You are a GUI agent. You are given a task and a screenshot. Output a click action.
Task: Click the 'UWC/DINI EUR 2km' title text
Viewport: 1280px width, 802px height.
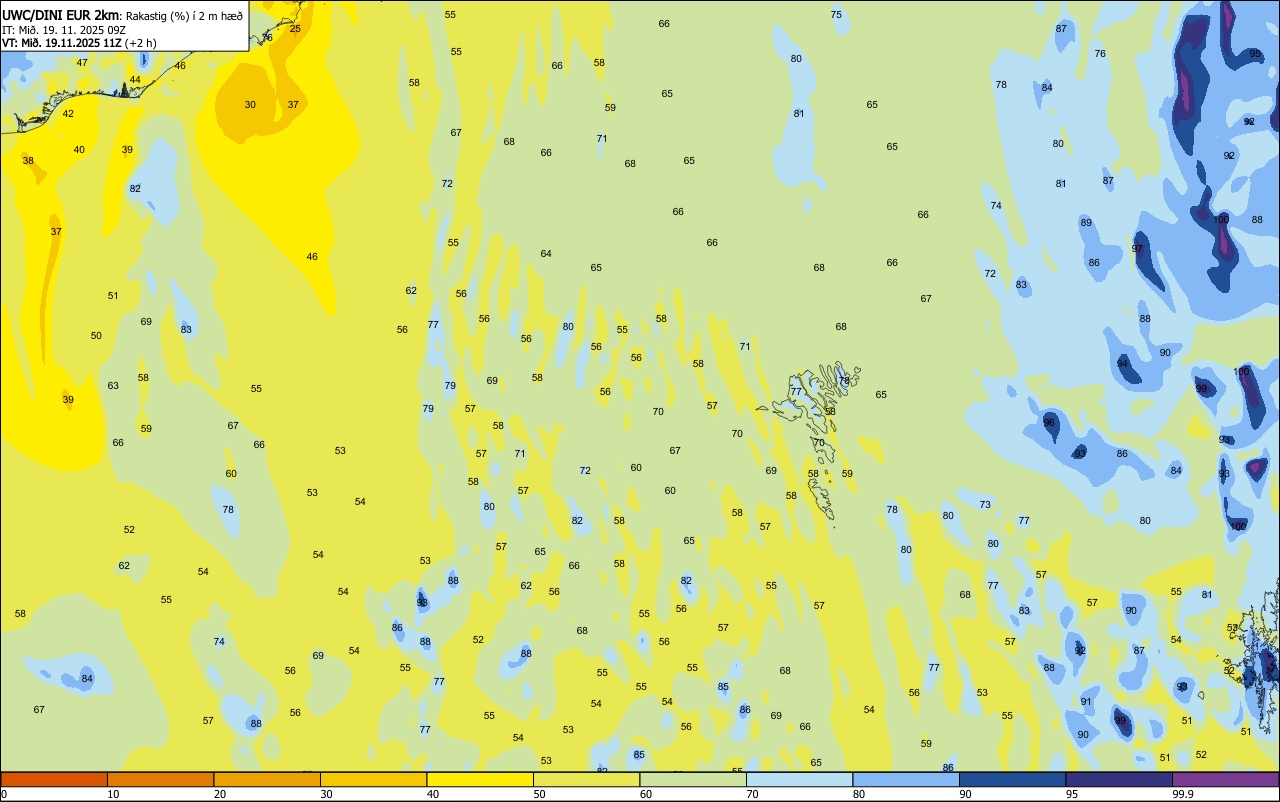(x=61, y=14)
